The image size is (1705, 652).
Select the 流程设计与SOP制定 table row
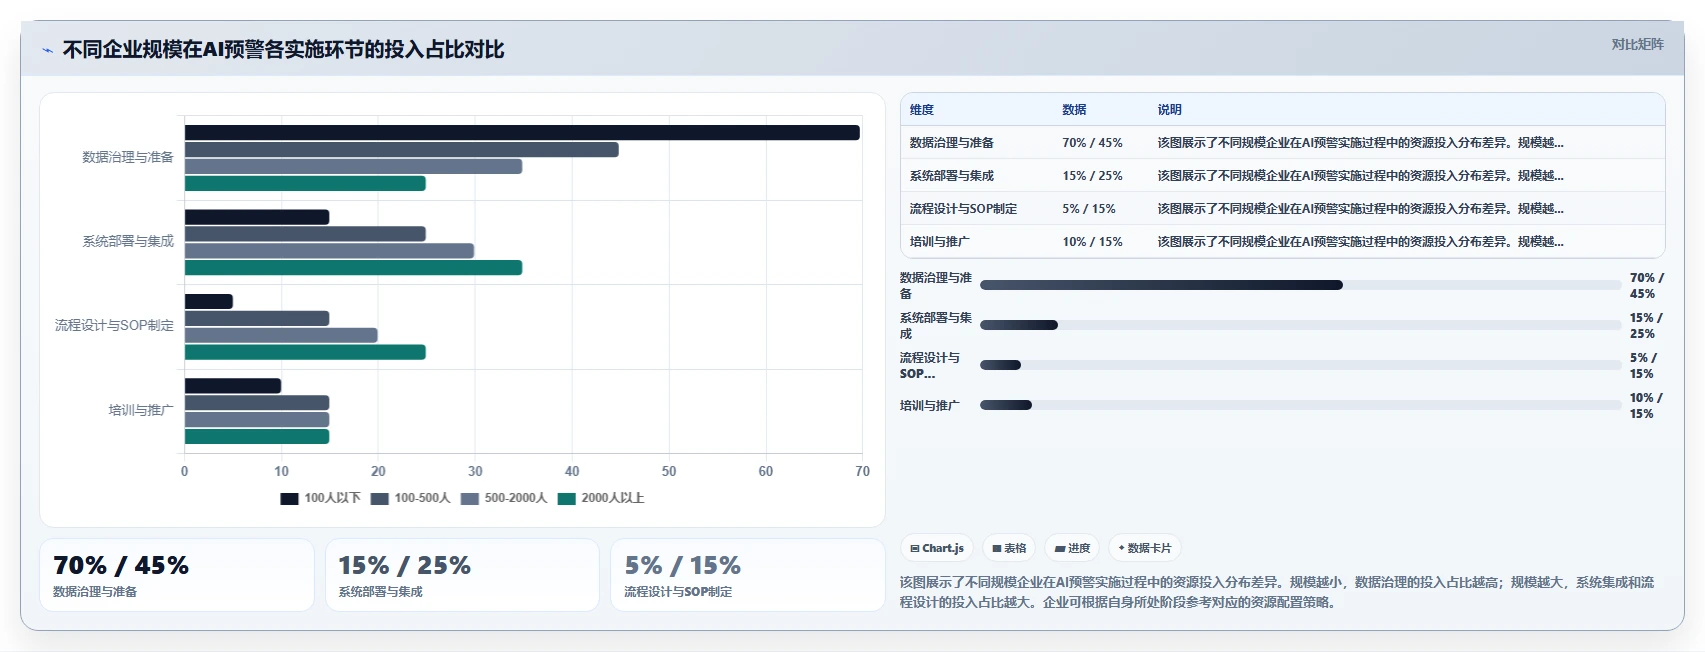(x=1283, y=209)
